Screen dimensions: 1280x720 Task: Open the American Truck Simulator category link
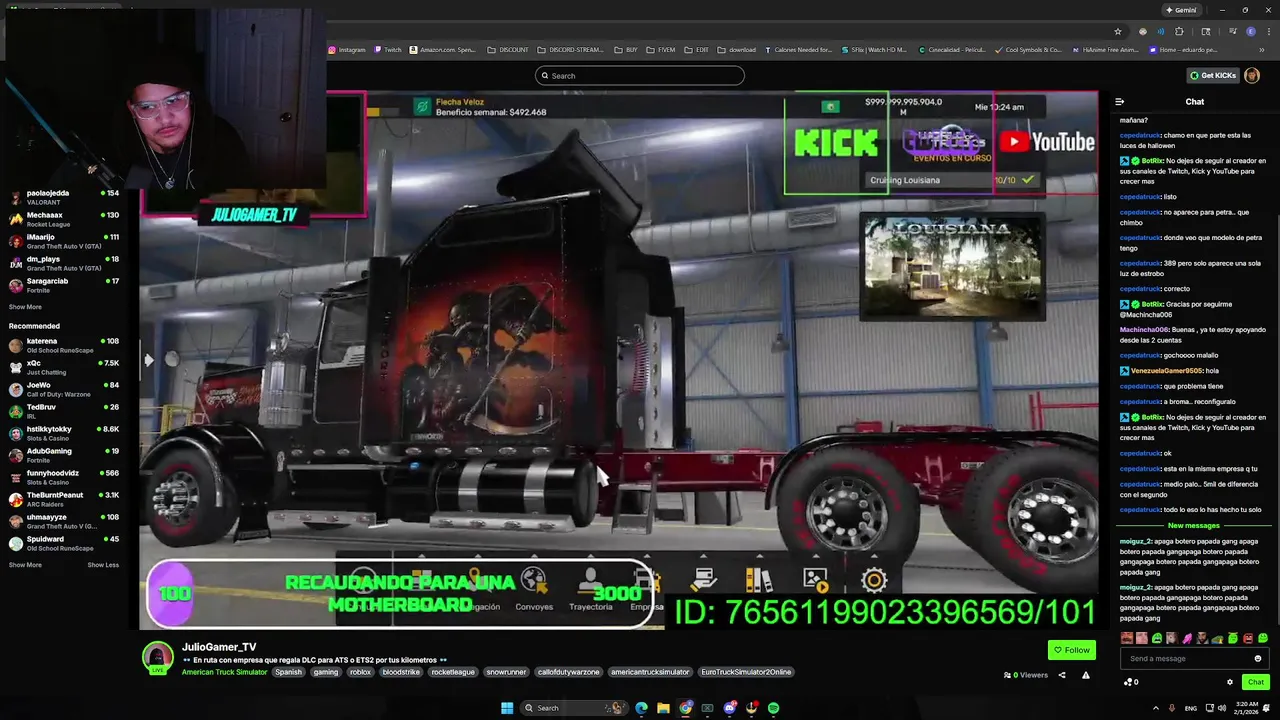(224, 672)
